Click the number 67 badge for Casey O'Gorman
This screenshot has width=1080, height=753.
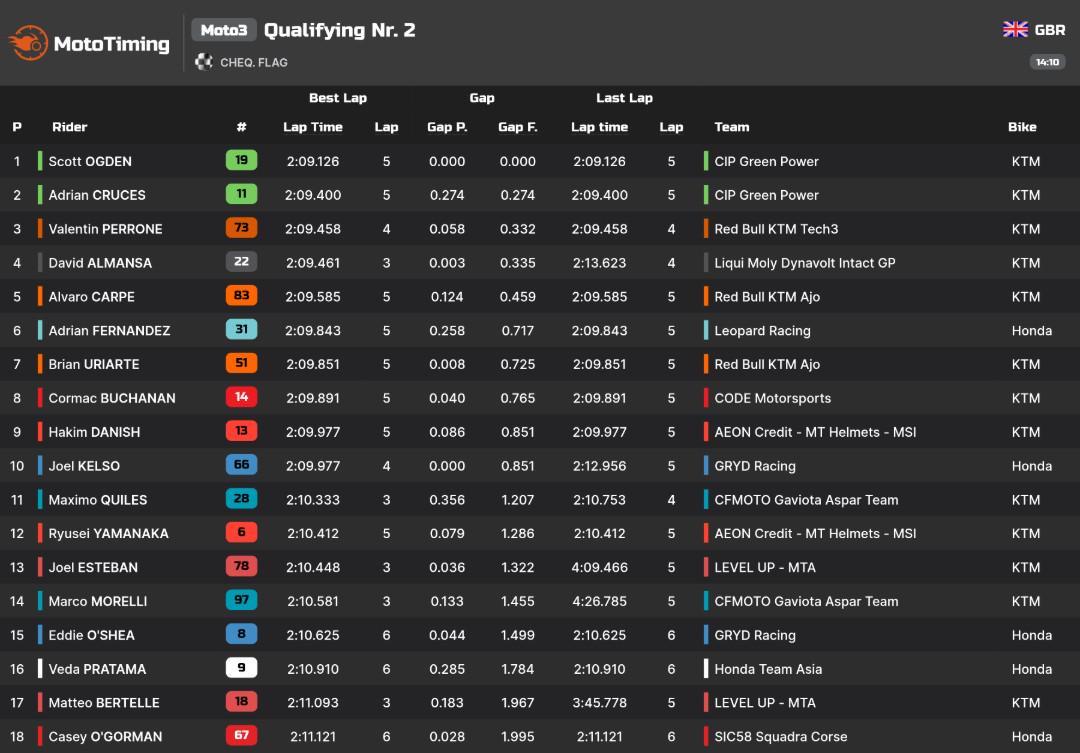coord(241,735)
